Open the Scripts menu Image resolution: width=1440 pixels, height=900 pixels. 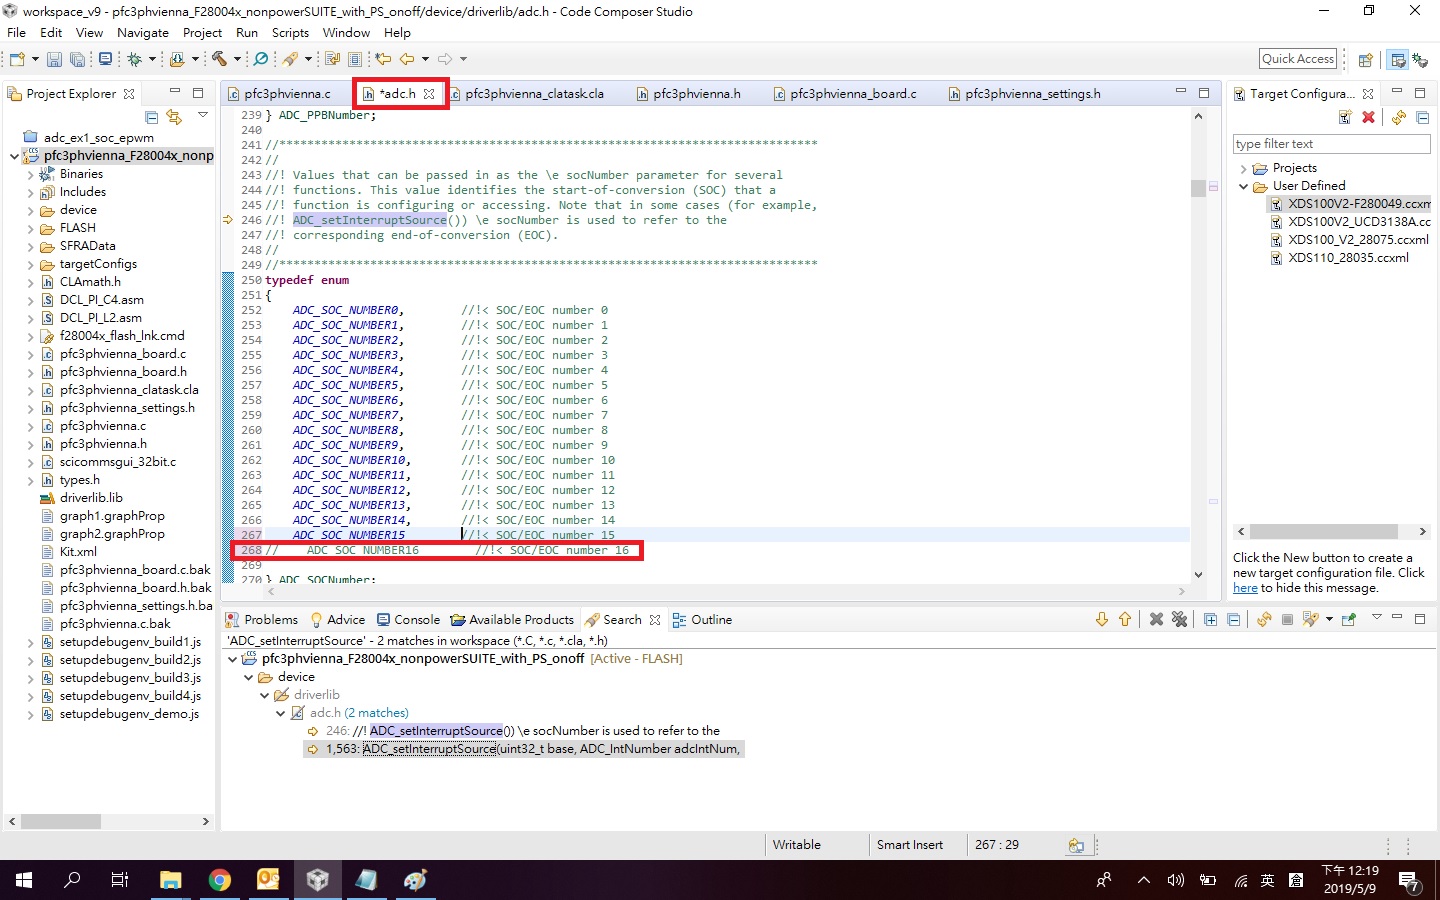click(290, 33)
